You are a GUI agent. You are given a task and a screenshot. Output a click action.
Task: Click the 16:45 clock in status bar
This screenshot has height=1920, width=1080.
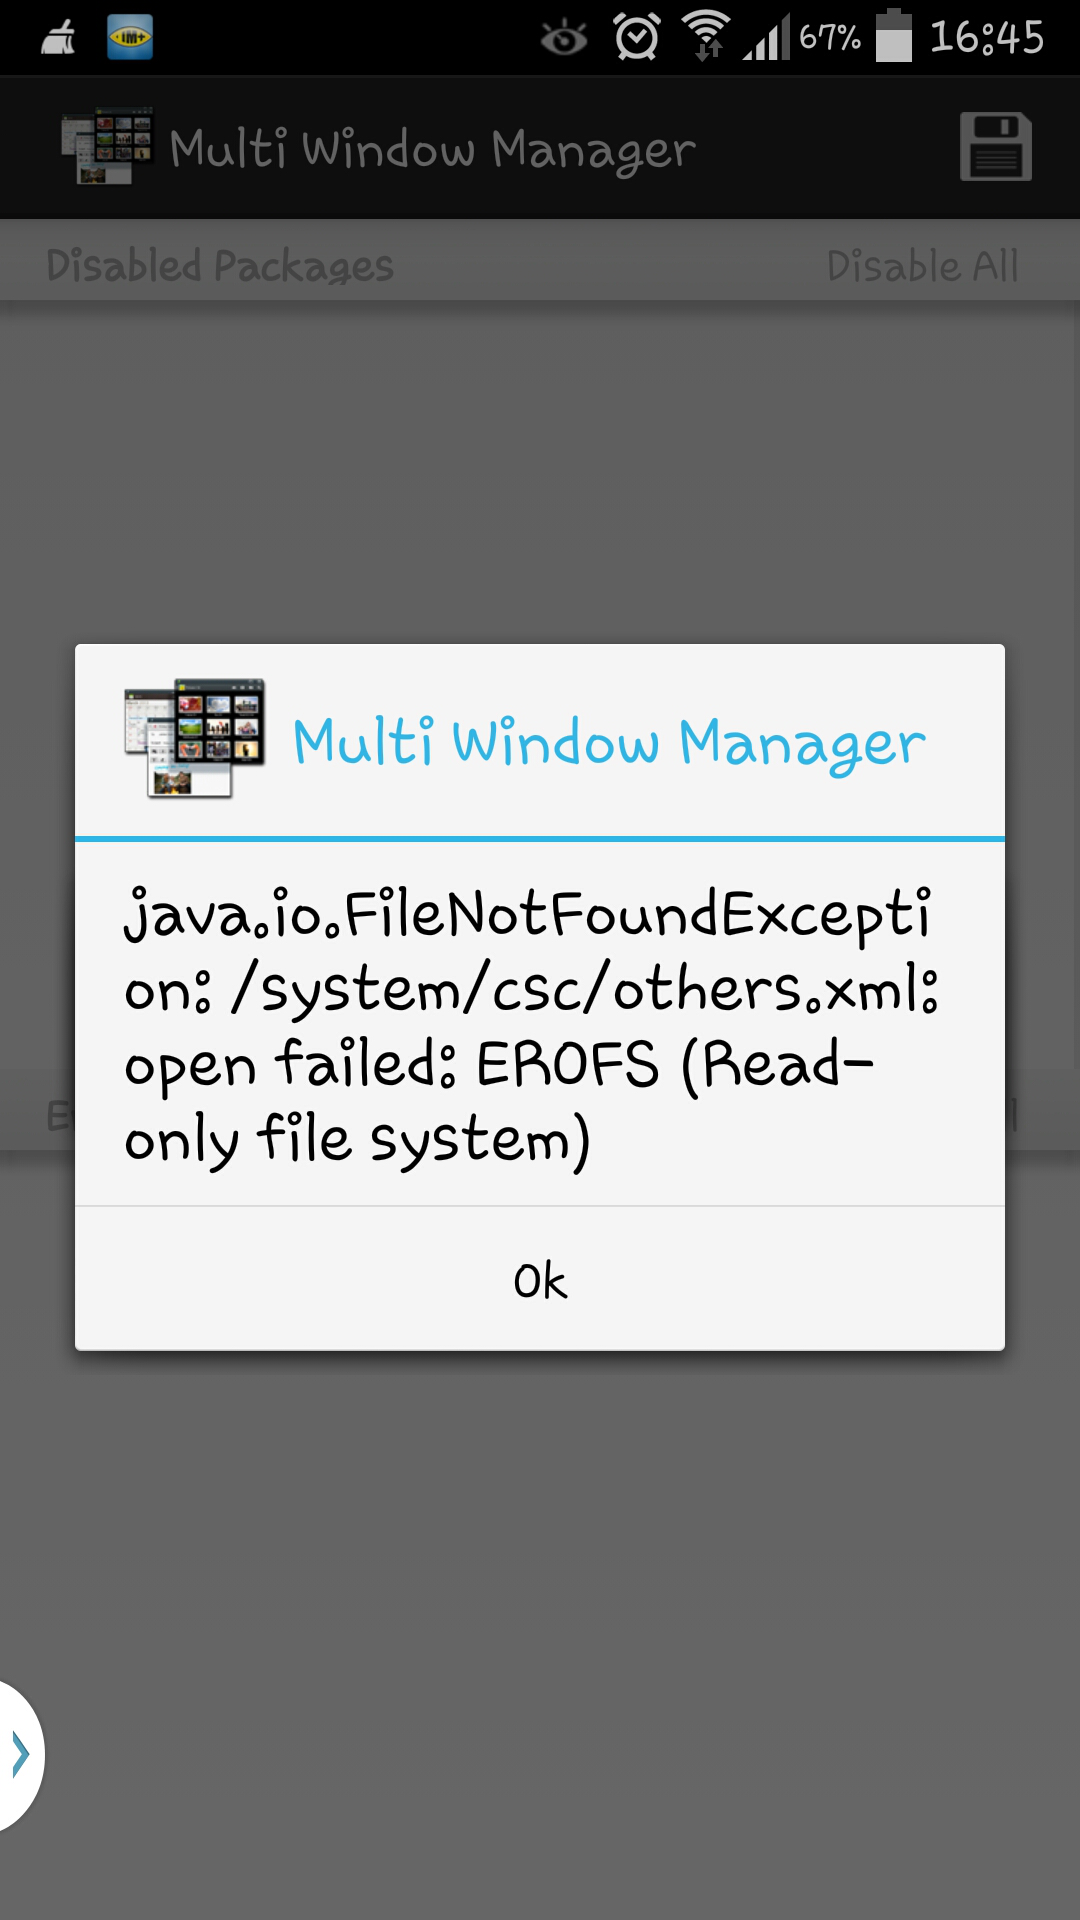[987, 38]
